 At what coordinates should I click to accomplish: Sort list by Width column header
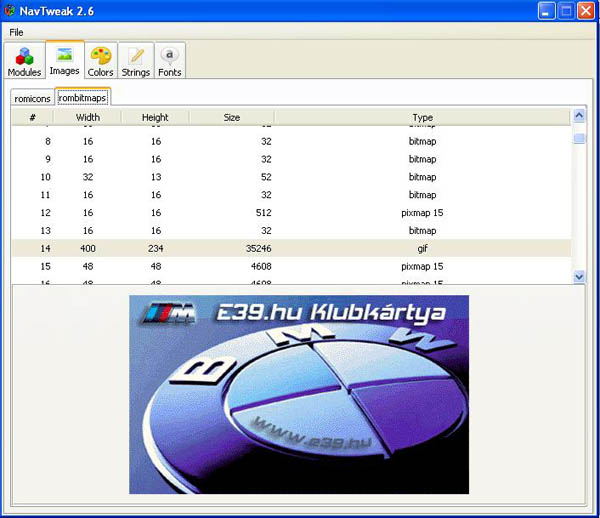(x=88, y=117)
